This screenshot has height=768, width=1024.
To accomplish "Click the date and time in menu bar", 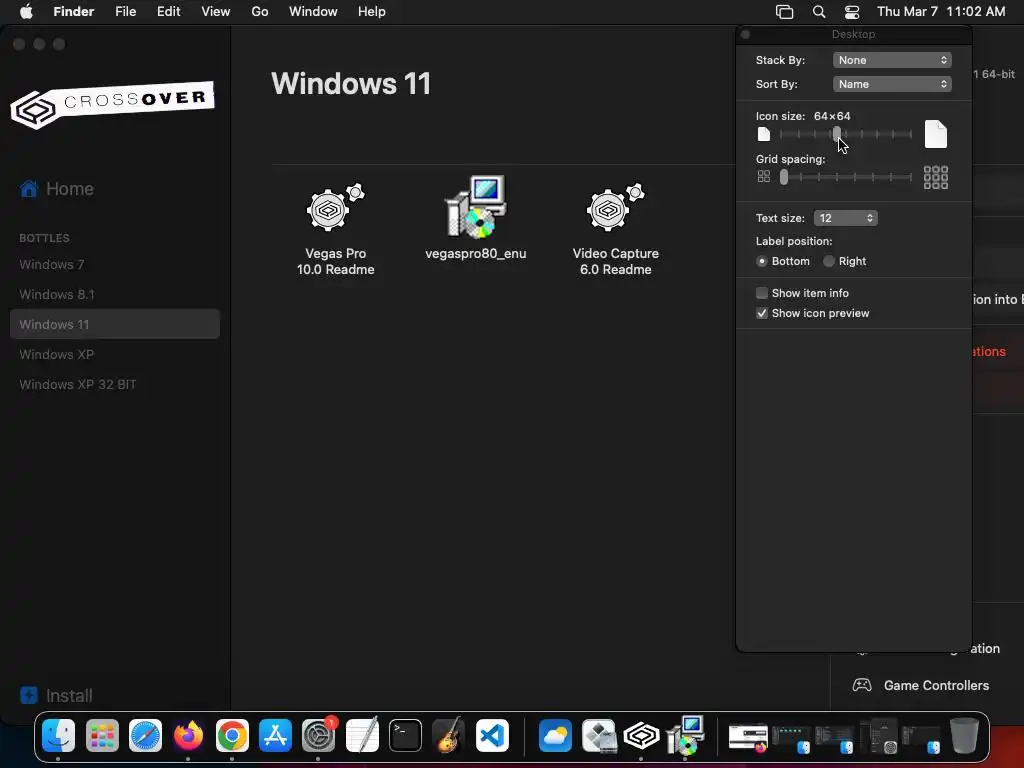I will pos(941,12).
